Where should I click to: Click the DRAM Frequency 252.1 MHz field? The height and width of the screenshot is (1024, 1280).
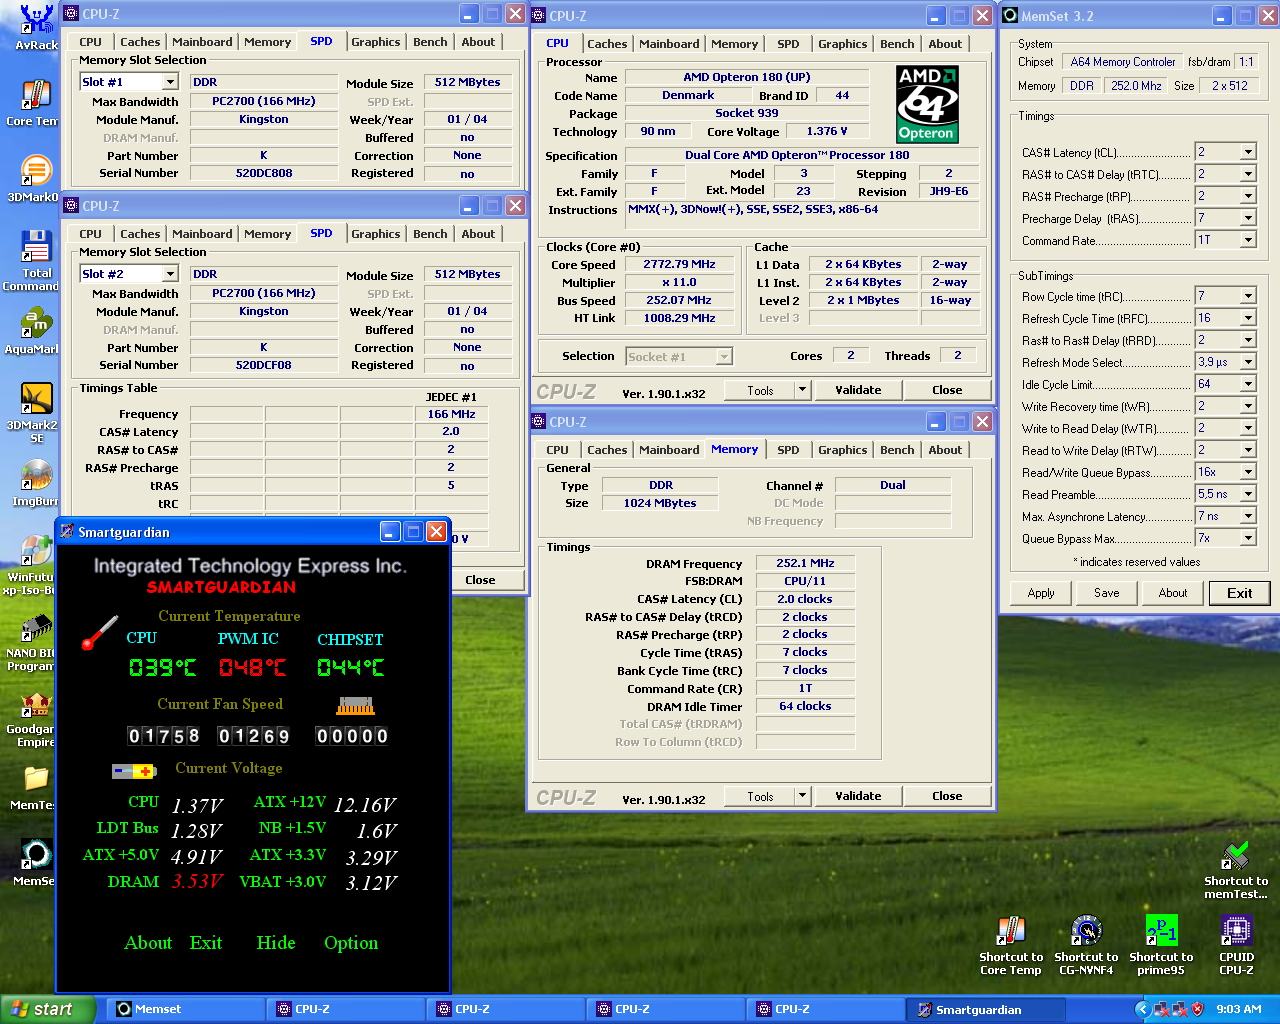pyautogui.click(x=805, y=563)
